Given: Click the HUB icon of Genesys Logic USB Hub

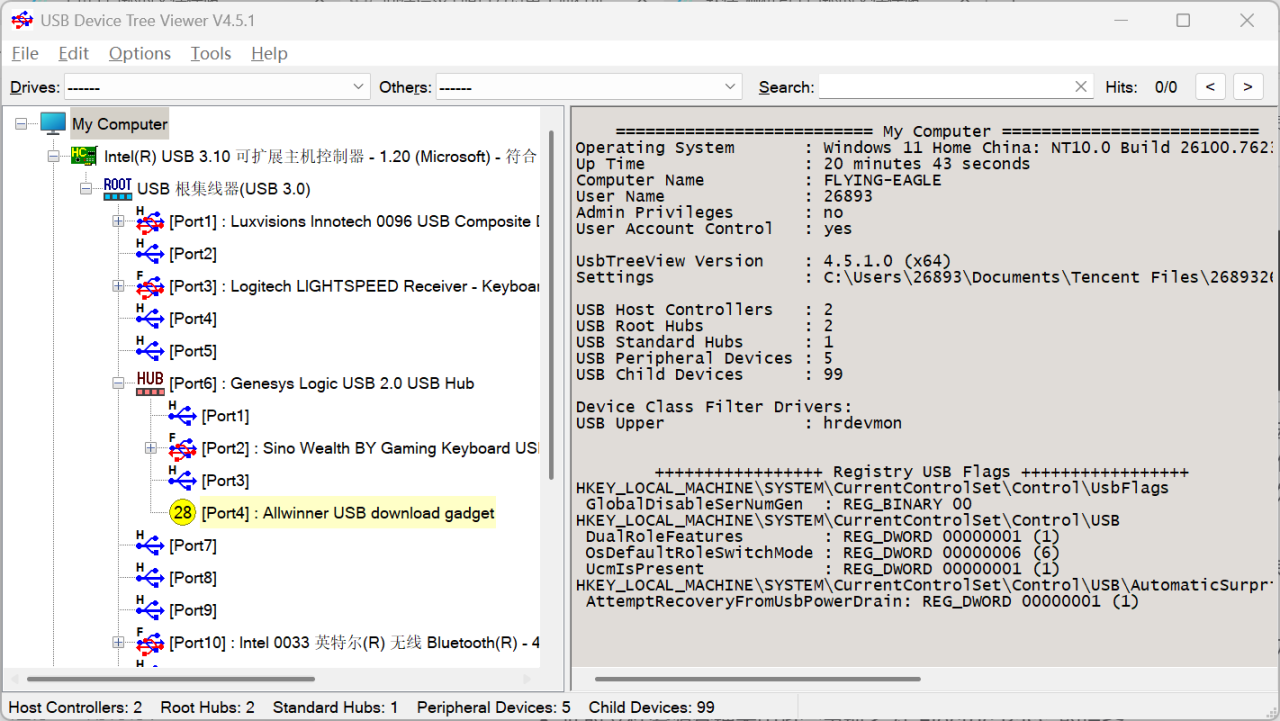Looking at the screenshot, I should (149, 384).
